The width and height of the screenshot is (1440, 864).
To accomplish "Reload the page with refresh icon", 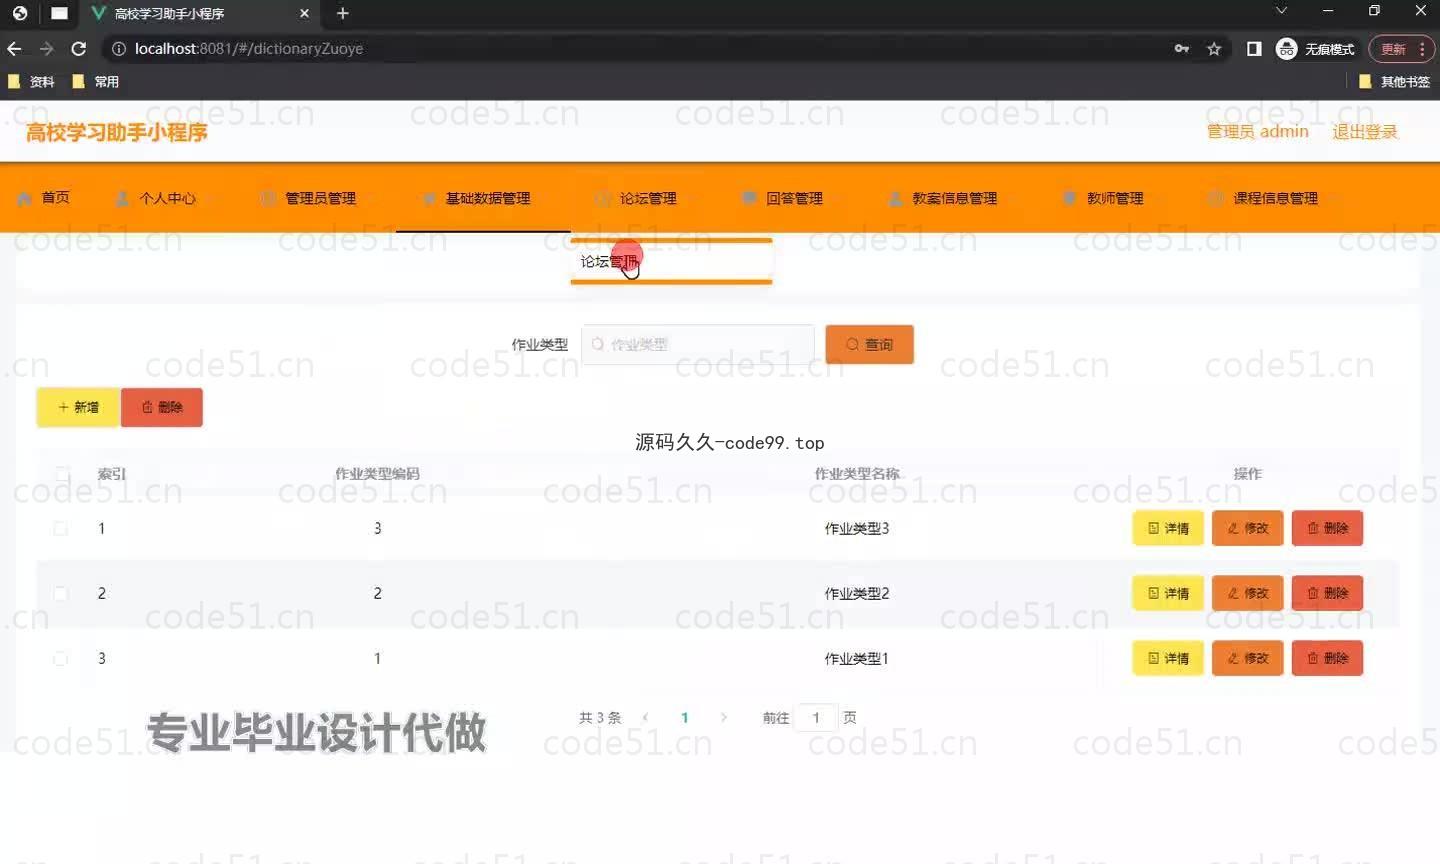I will pyautogui.click(x=79, y=48).
